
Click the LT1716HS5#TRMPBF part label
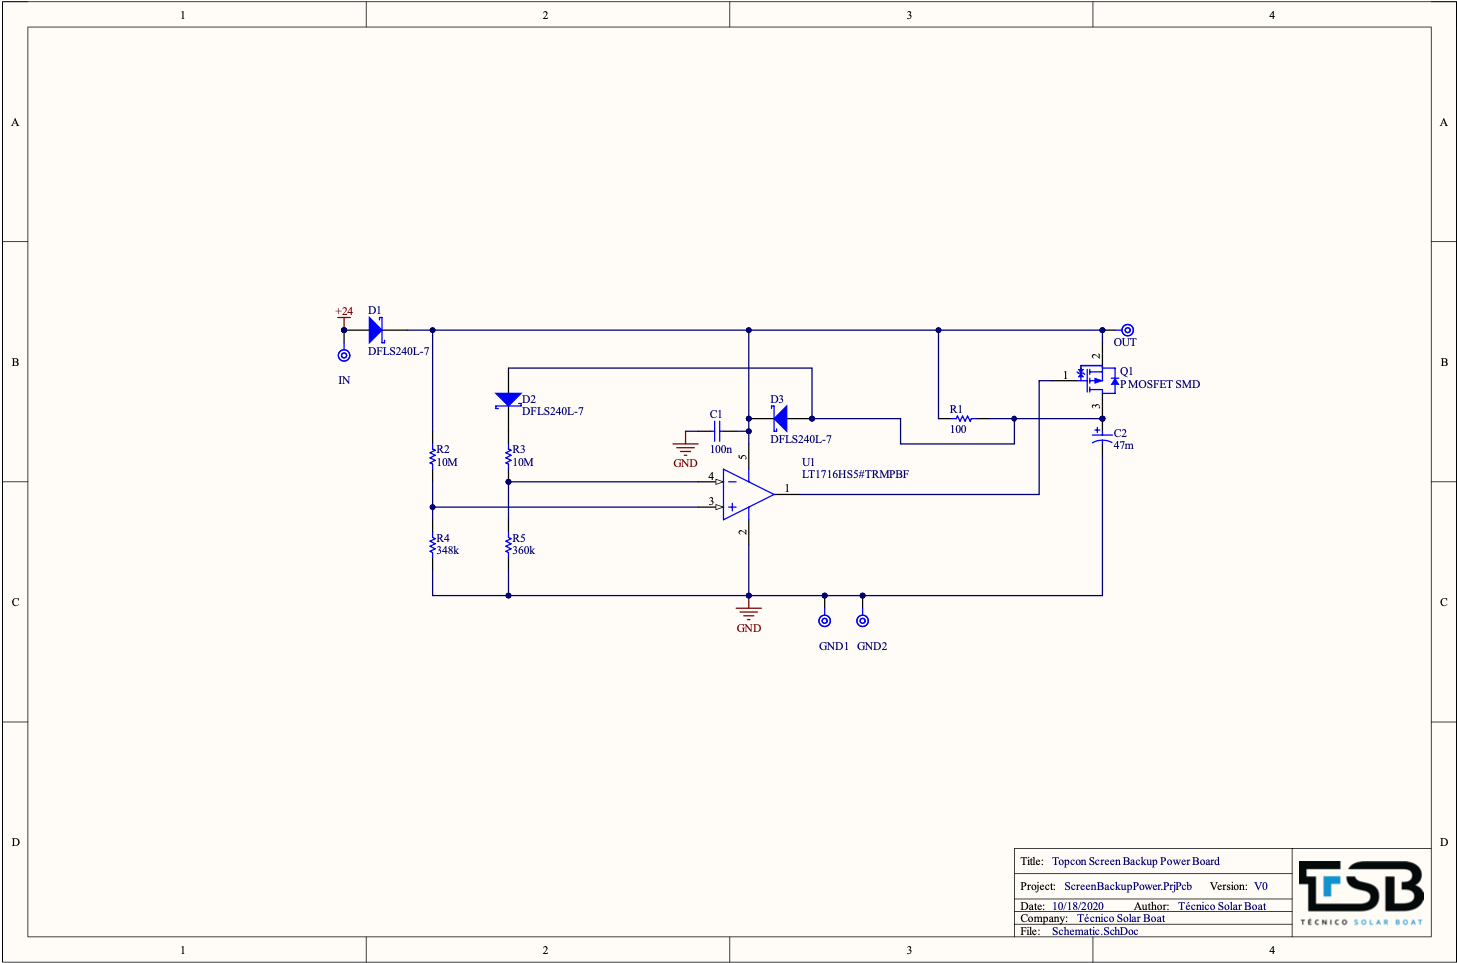pyautogui.click(x=855, y=474)
